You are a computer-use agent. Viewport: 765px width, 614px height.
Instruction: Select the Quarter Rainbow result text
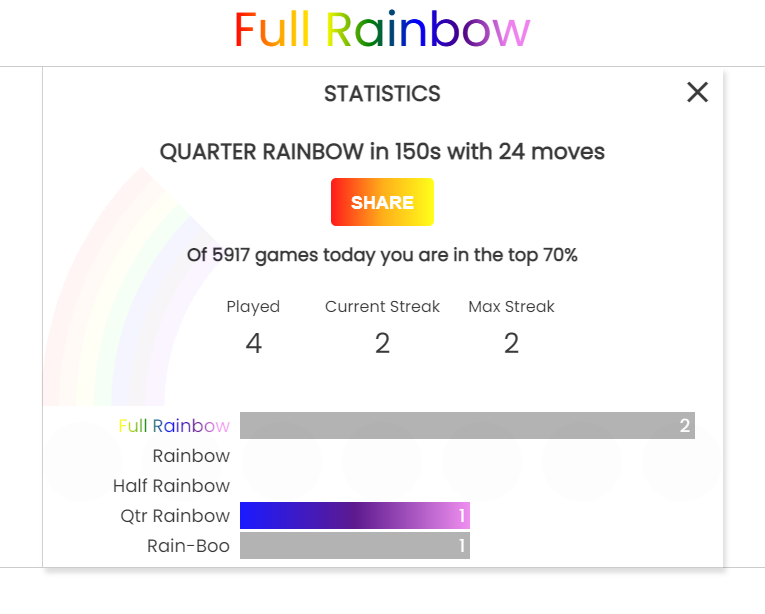click(x=382, y=152)
